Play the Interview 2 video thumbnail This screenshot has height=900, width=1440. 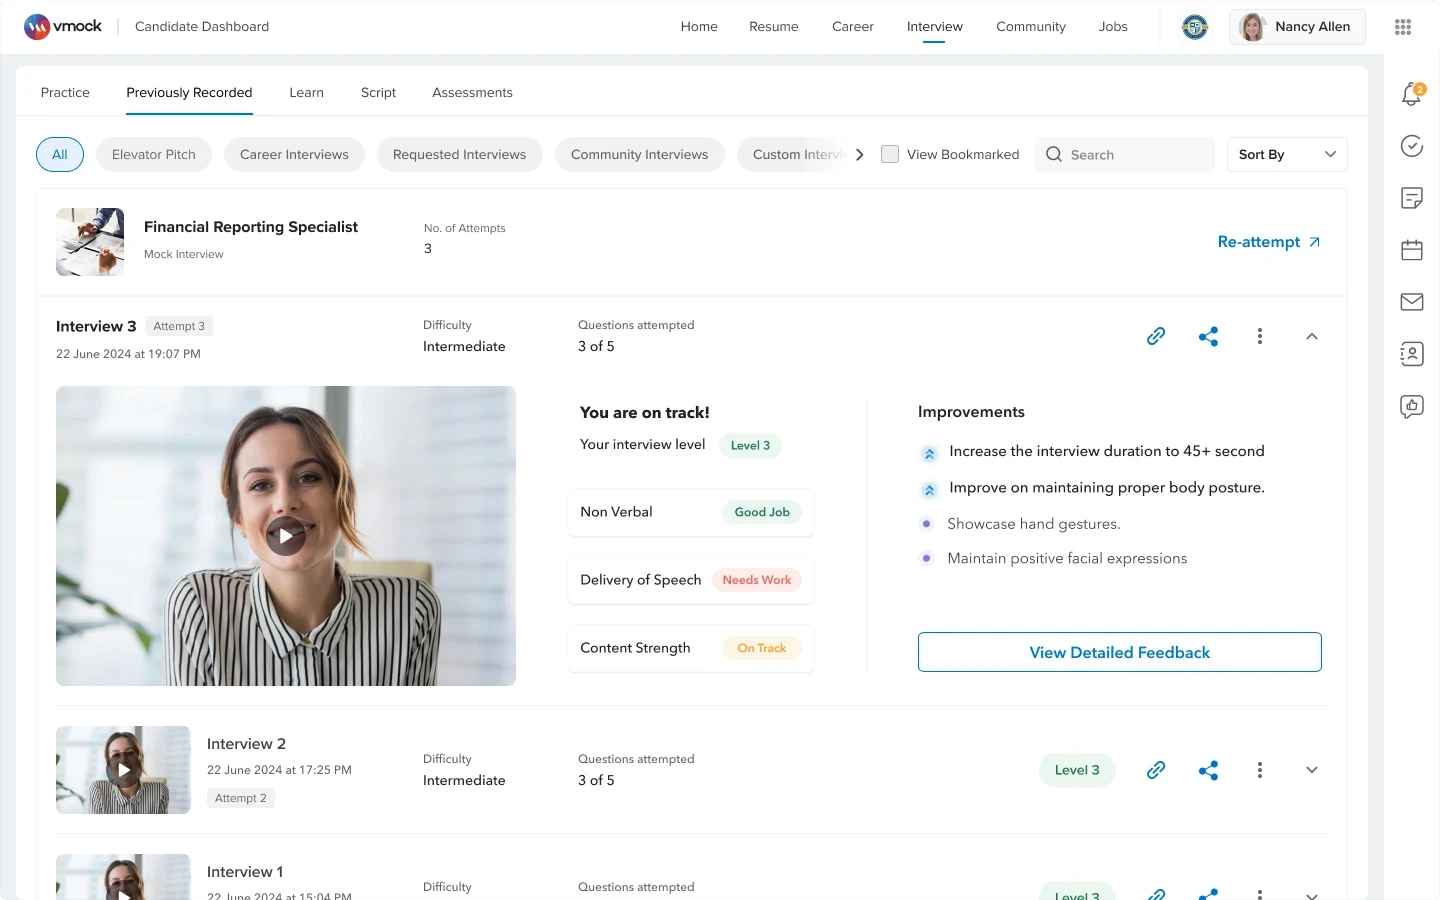click(123, 770)
